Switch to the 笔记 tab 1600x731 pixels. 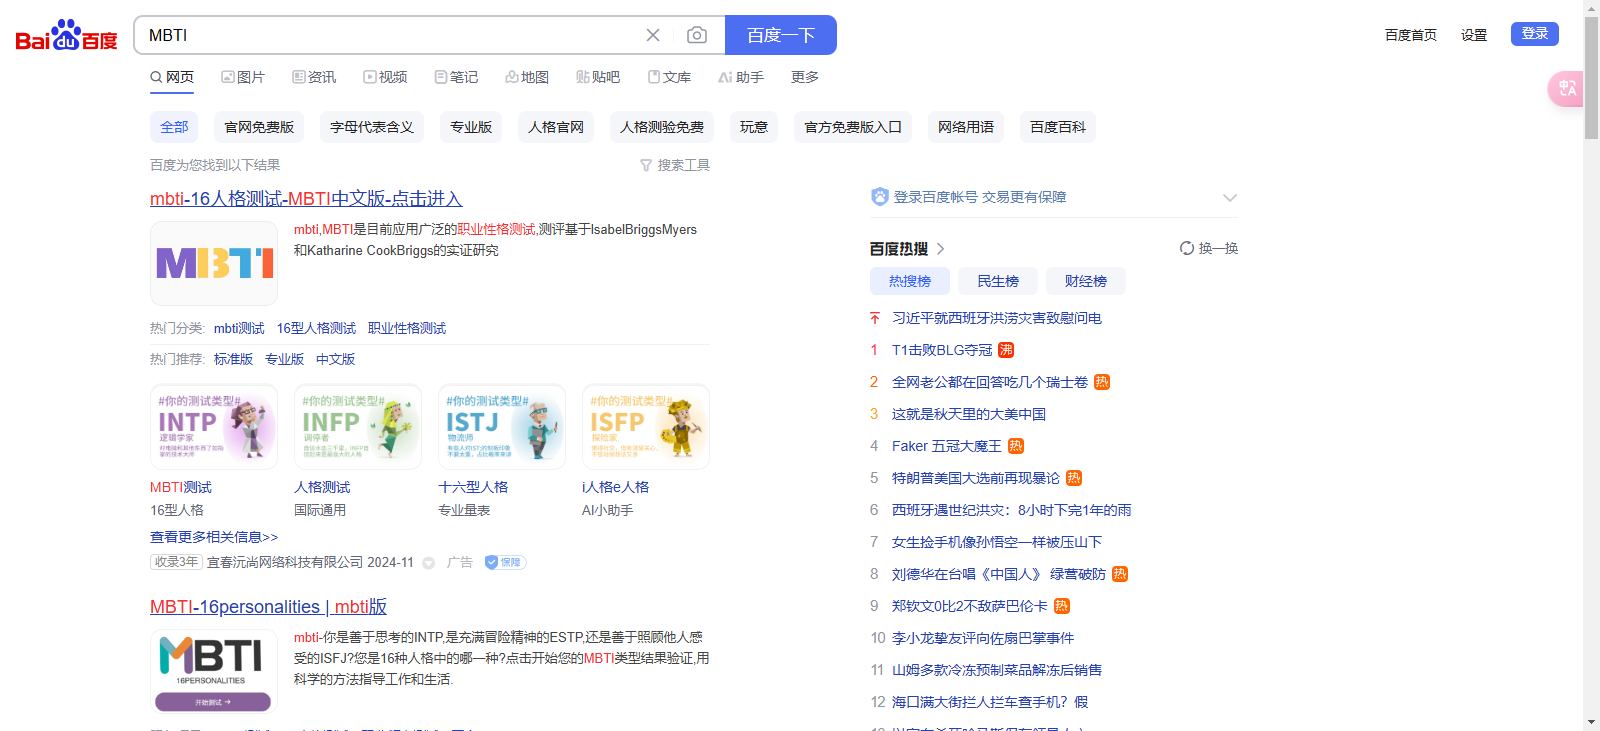(x=456, y=77)
